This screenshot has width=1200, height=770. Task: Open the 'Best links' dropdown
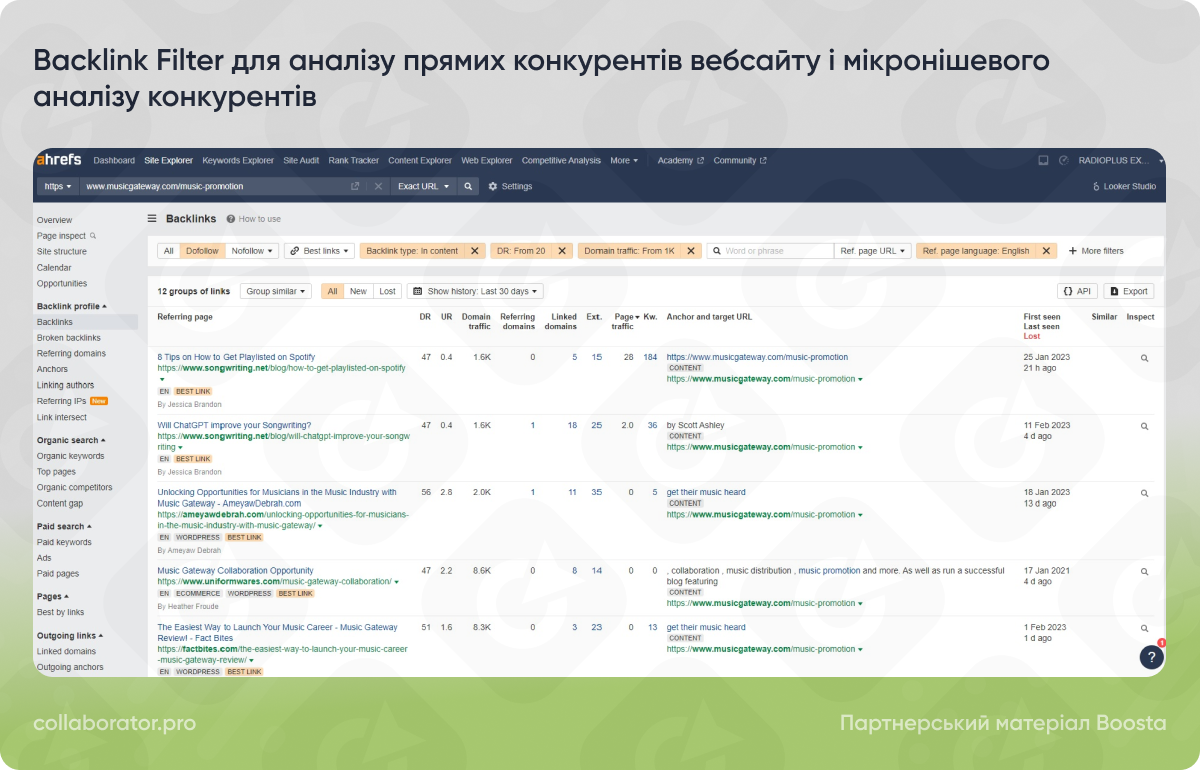point(318,251)
